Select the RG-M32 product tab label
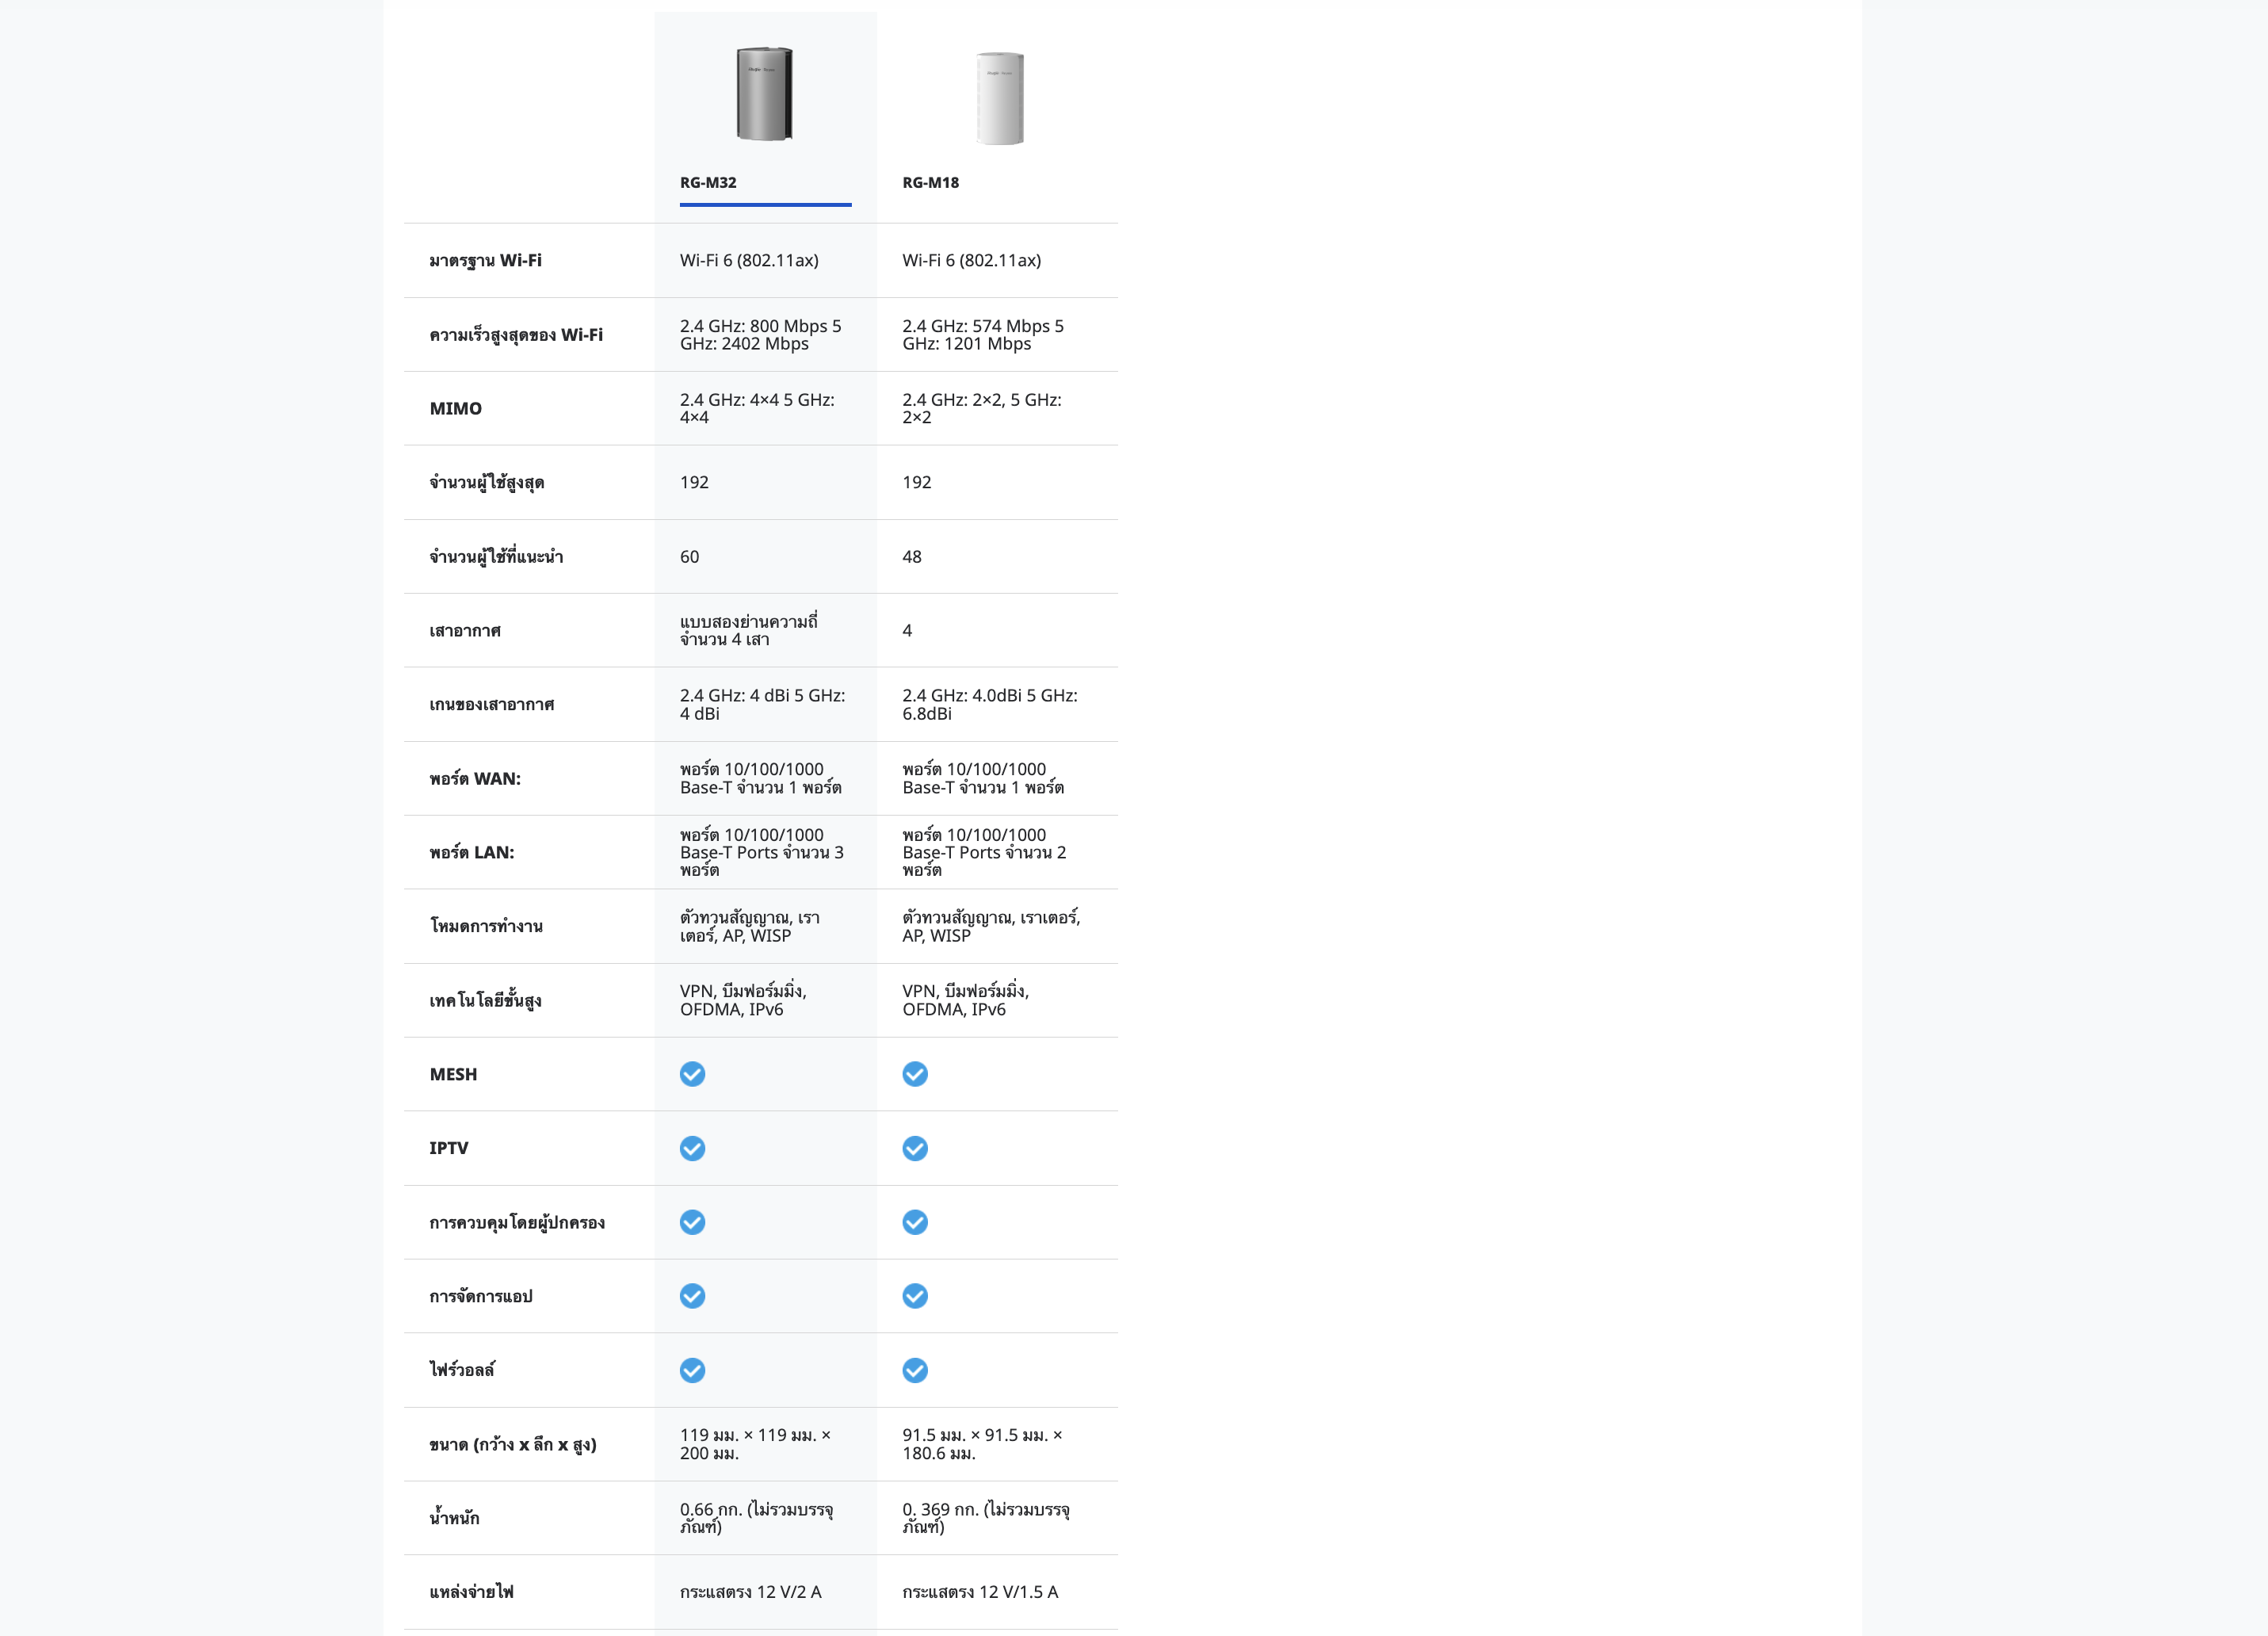This screenshot has width=2268, height=1636. (708, 182)
